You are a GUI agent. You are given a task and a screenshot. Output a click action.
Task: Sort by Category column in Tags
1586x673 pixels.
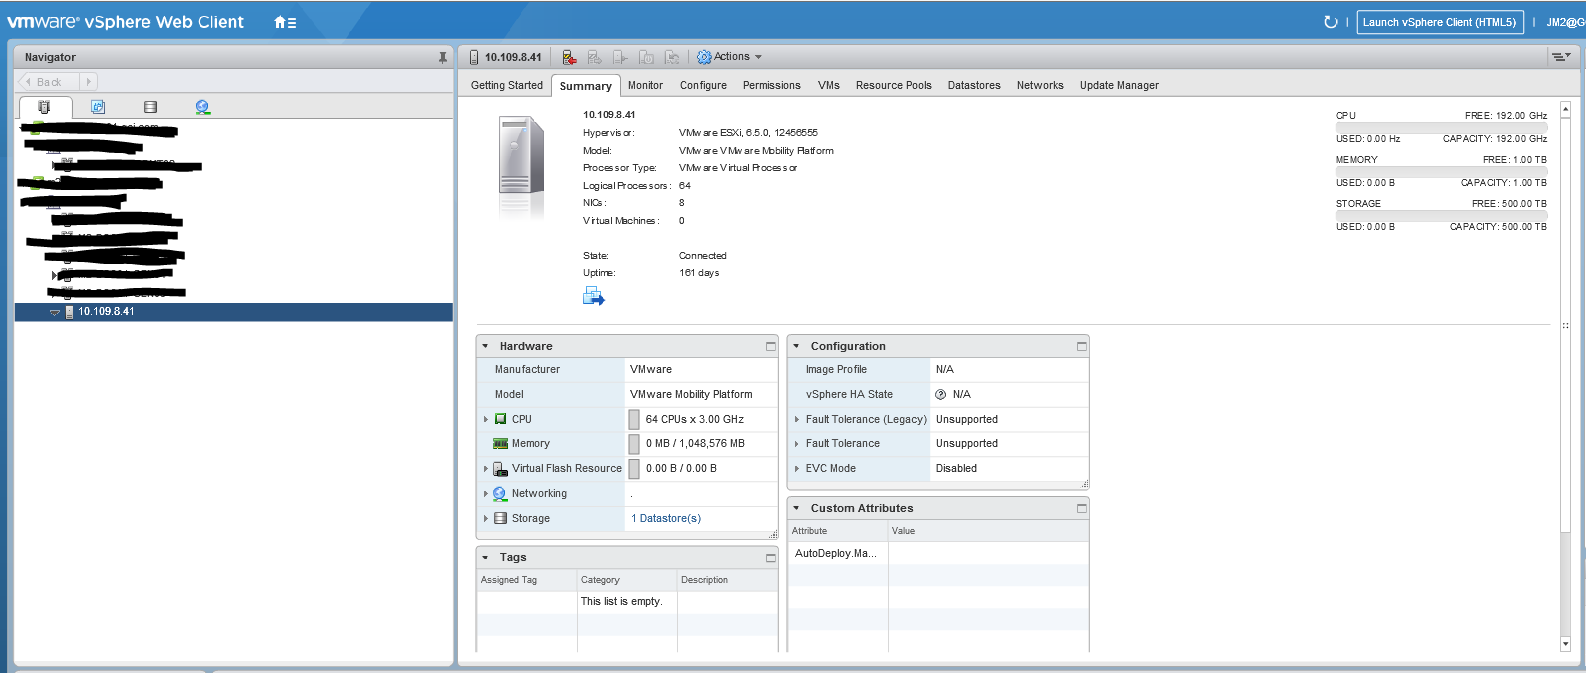pos(627,580)
